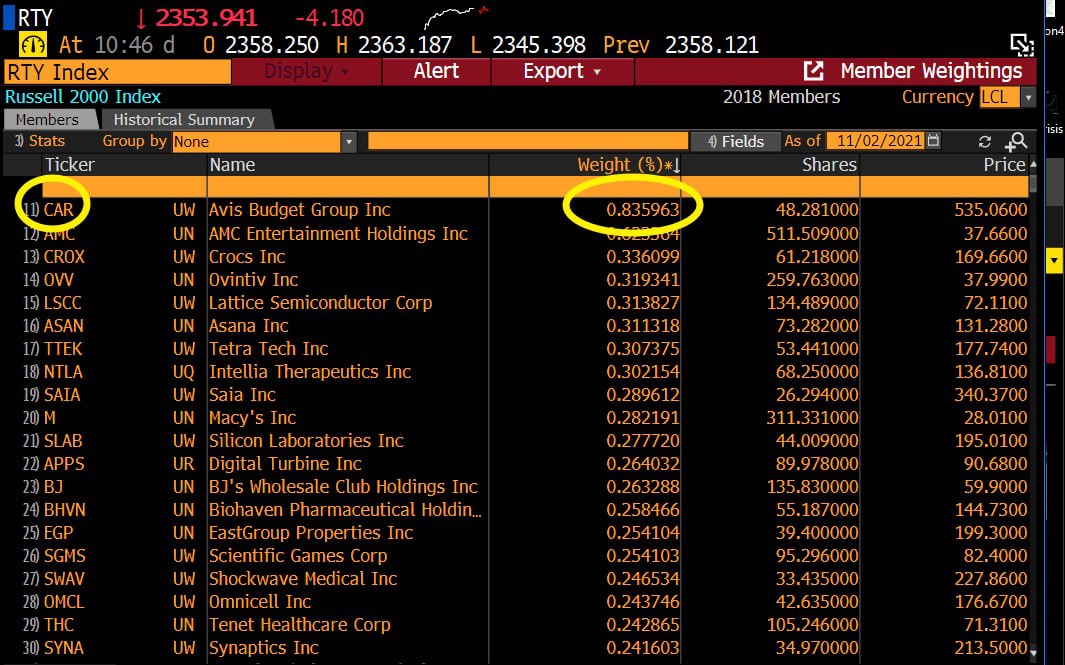The image size is (1065, 665).
Task: Click the Alert button
Action: click(436, 71)
